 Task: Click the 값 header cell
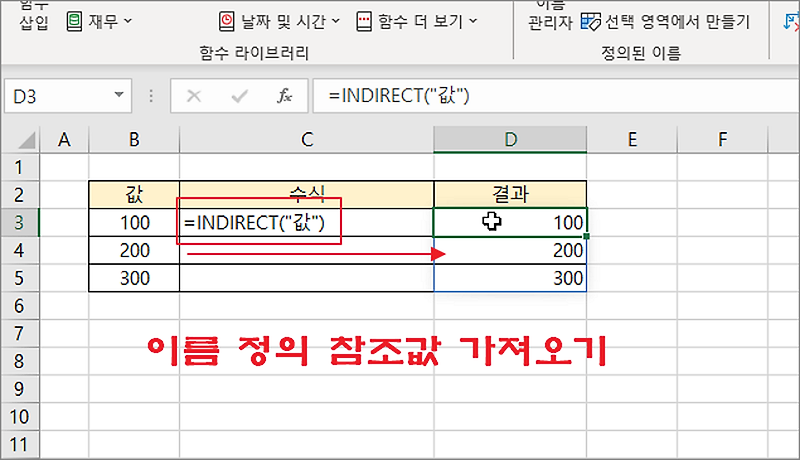click(x=134, y=194)
